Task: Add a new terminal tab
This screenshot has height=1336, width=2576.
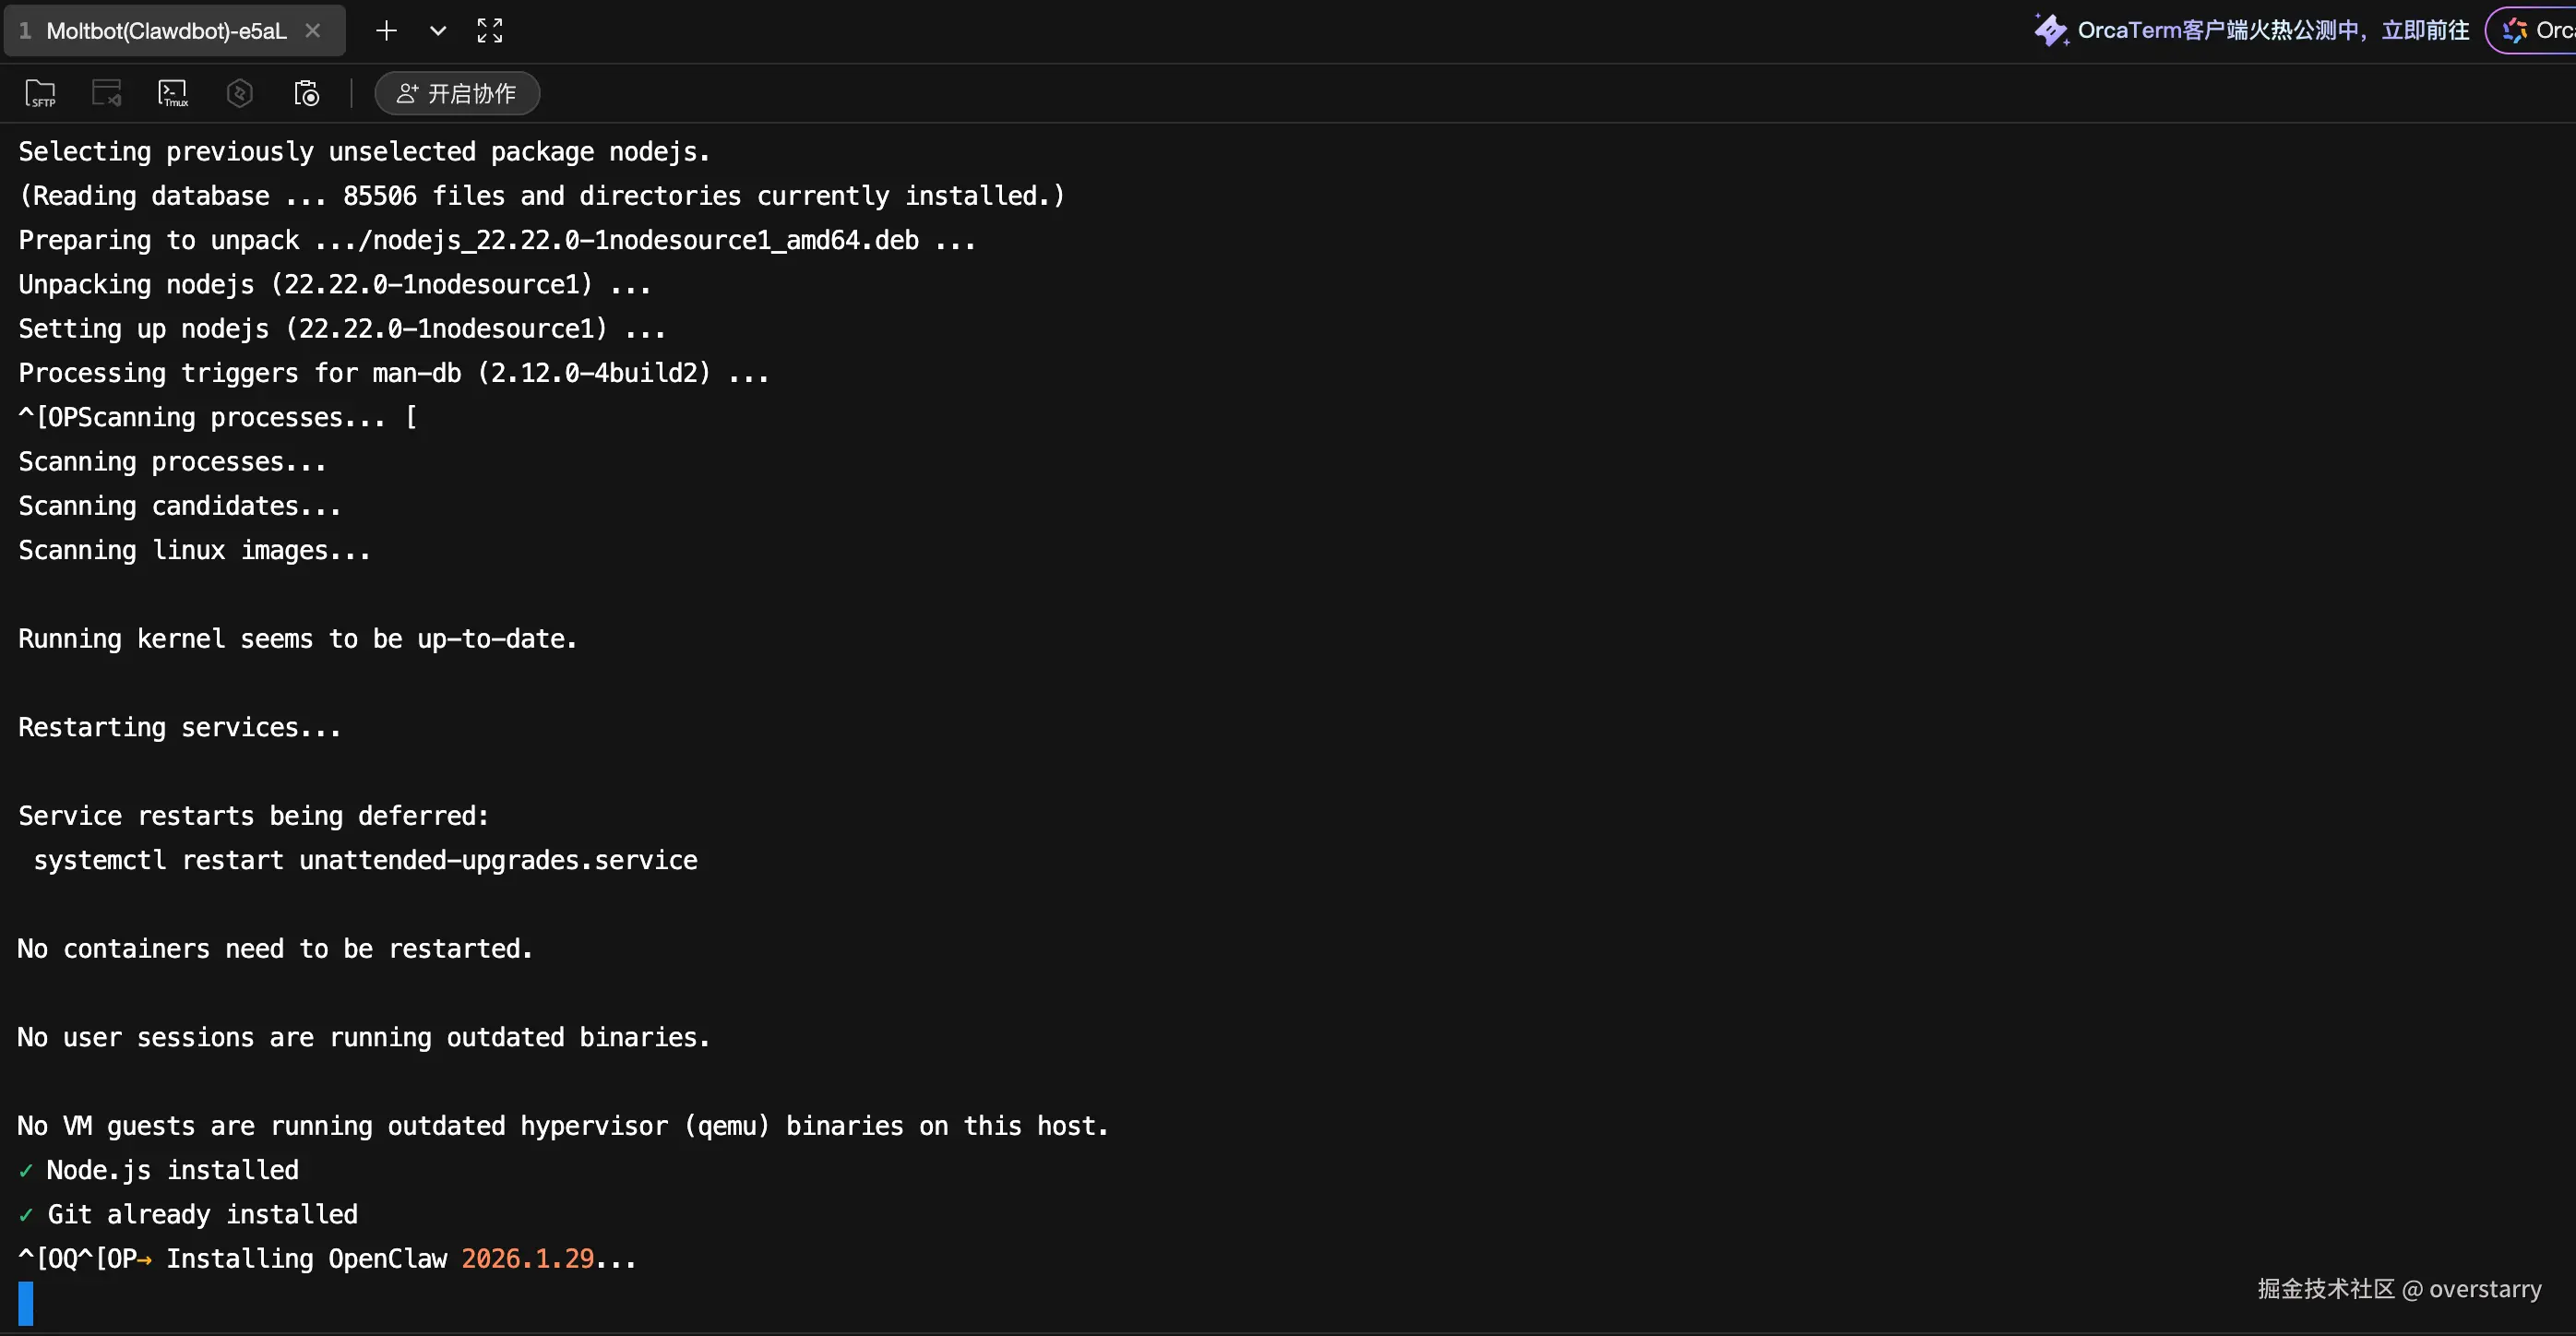Action: tap(386, 31)
